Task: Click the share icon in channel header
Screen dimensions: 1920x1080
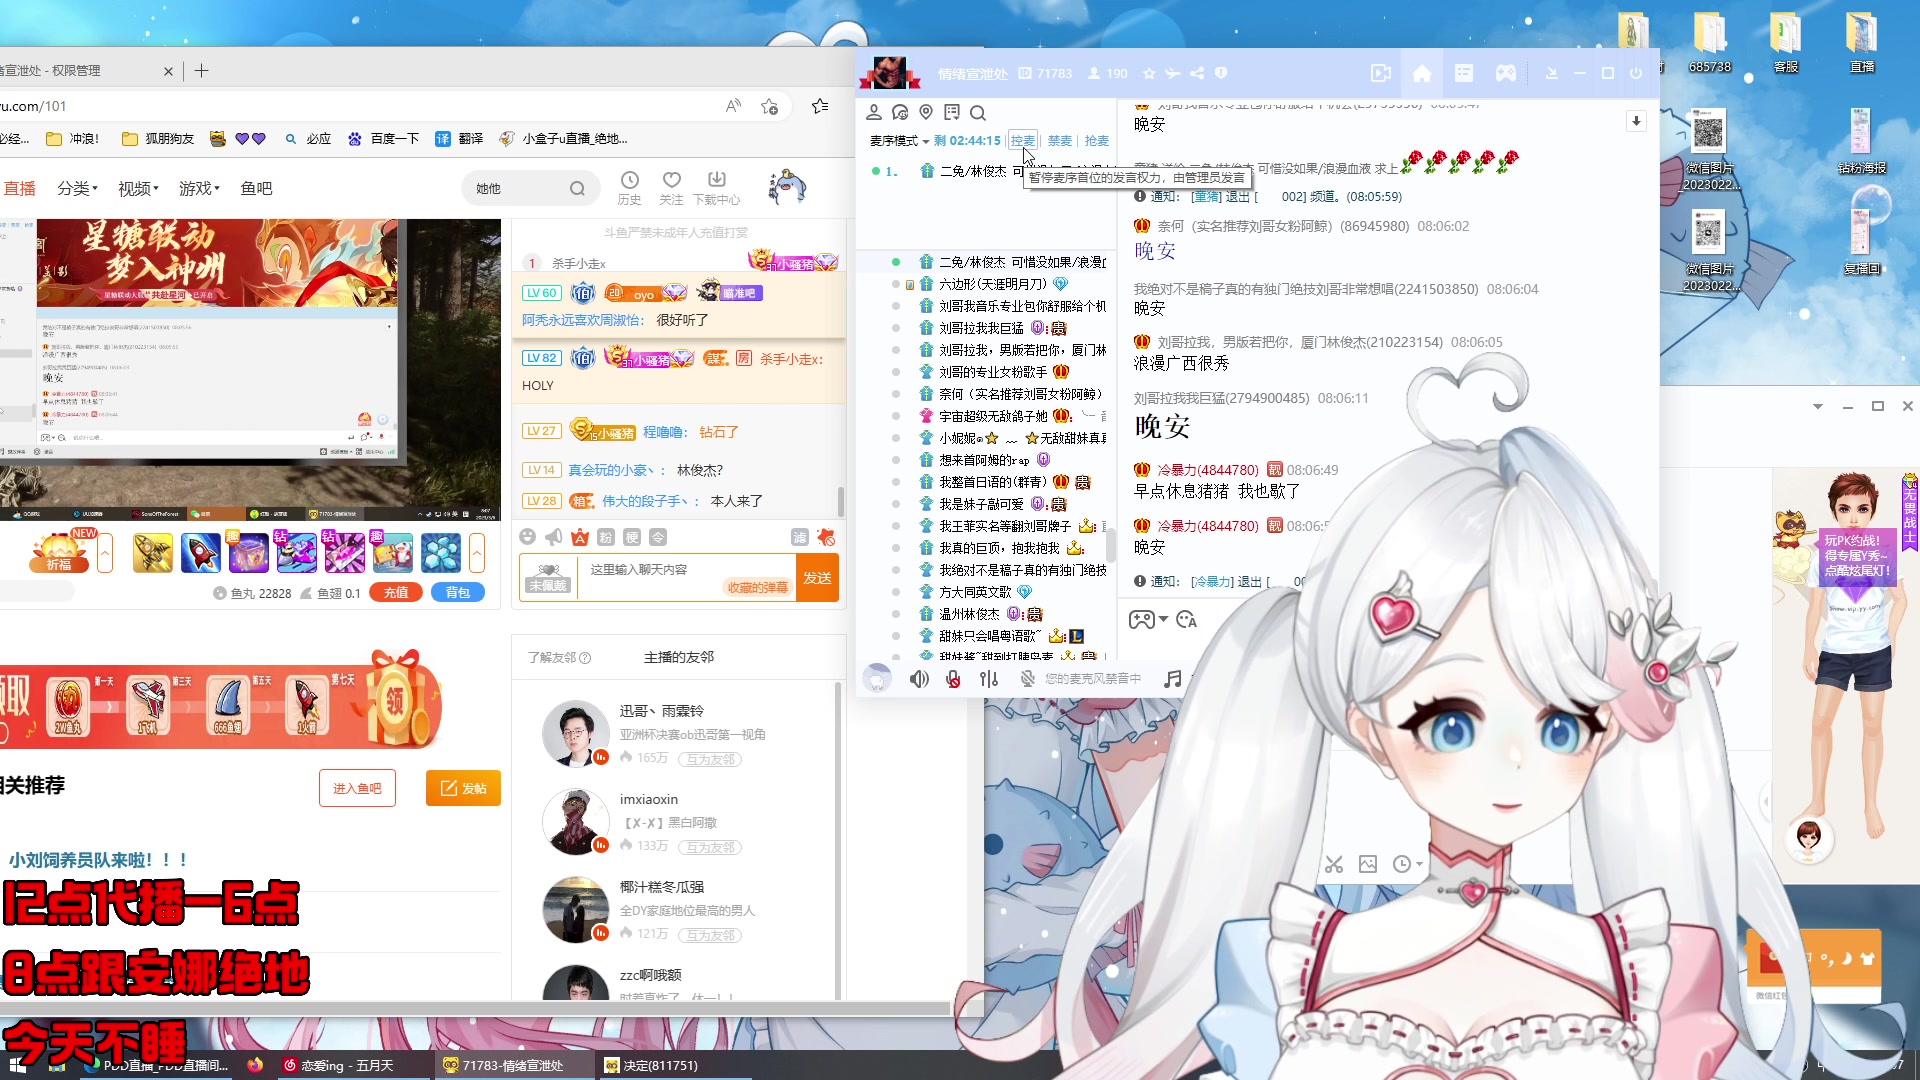Action: (x=1196, y=73)
